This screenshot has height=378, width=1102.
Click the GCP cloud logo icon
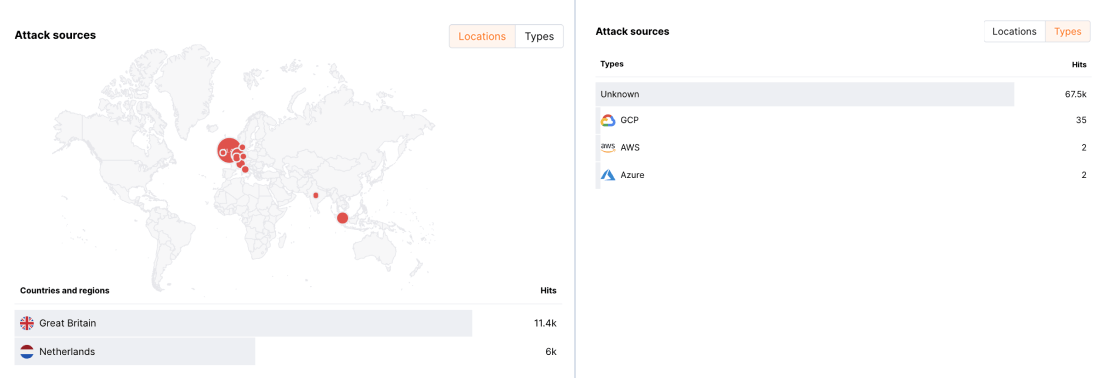click(608, 120)
